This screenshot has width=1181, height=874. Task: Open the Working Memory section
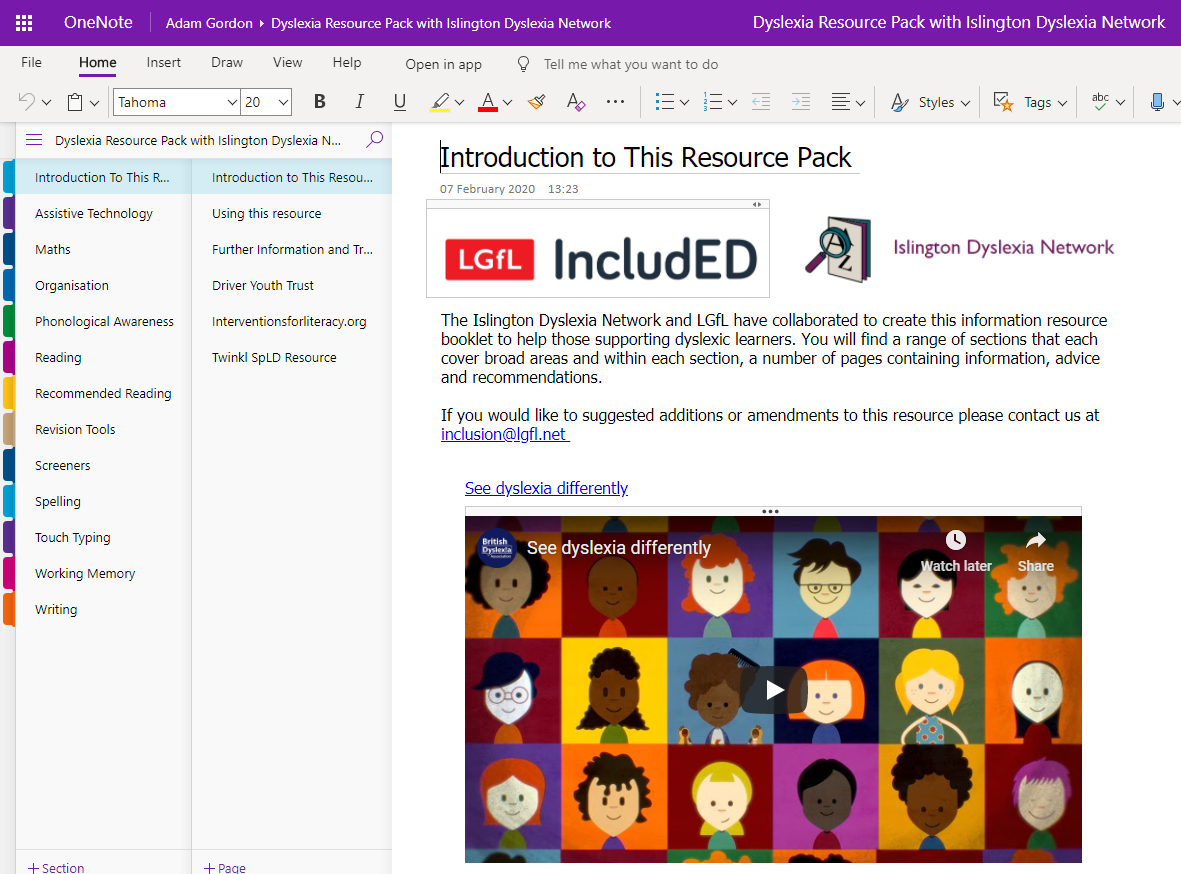click(103, 573)
